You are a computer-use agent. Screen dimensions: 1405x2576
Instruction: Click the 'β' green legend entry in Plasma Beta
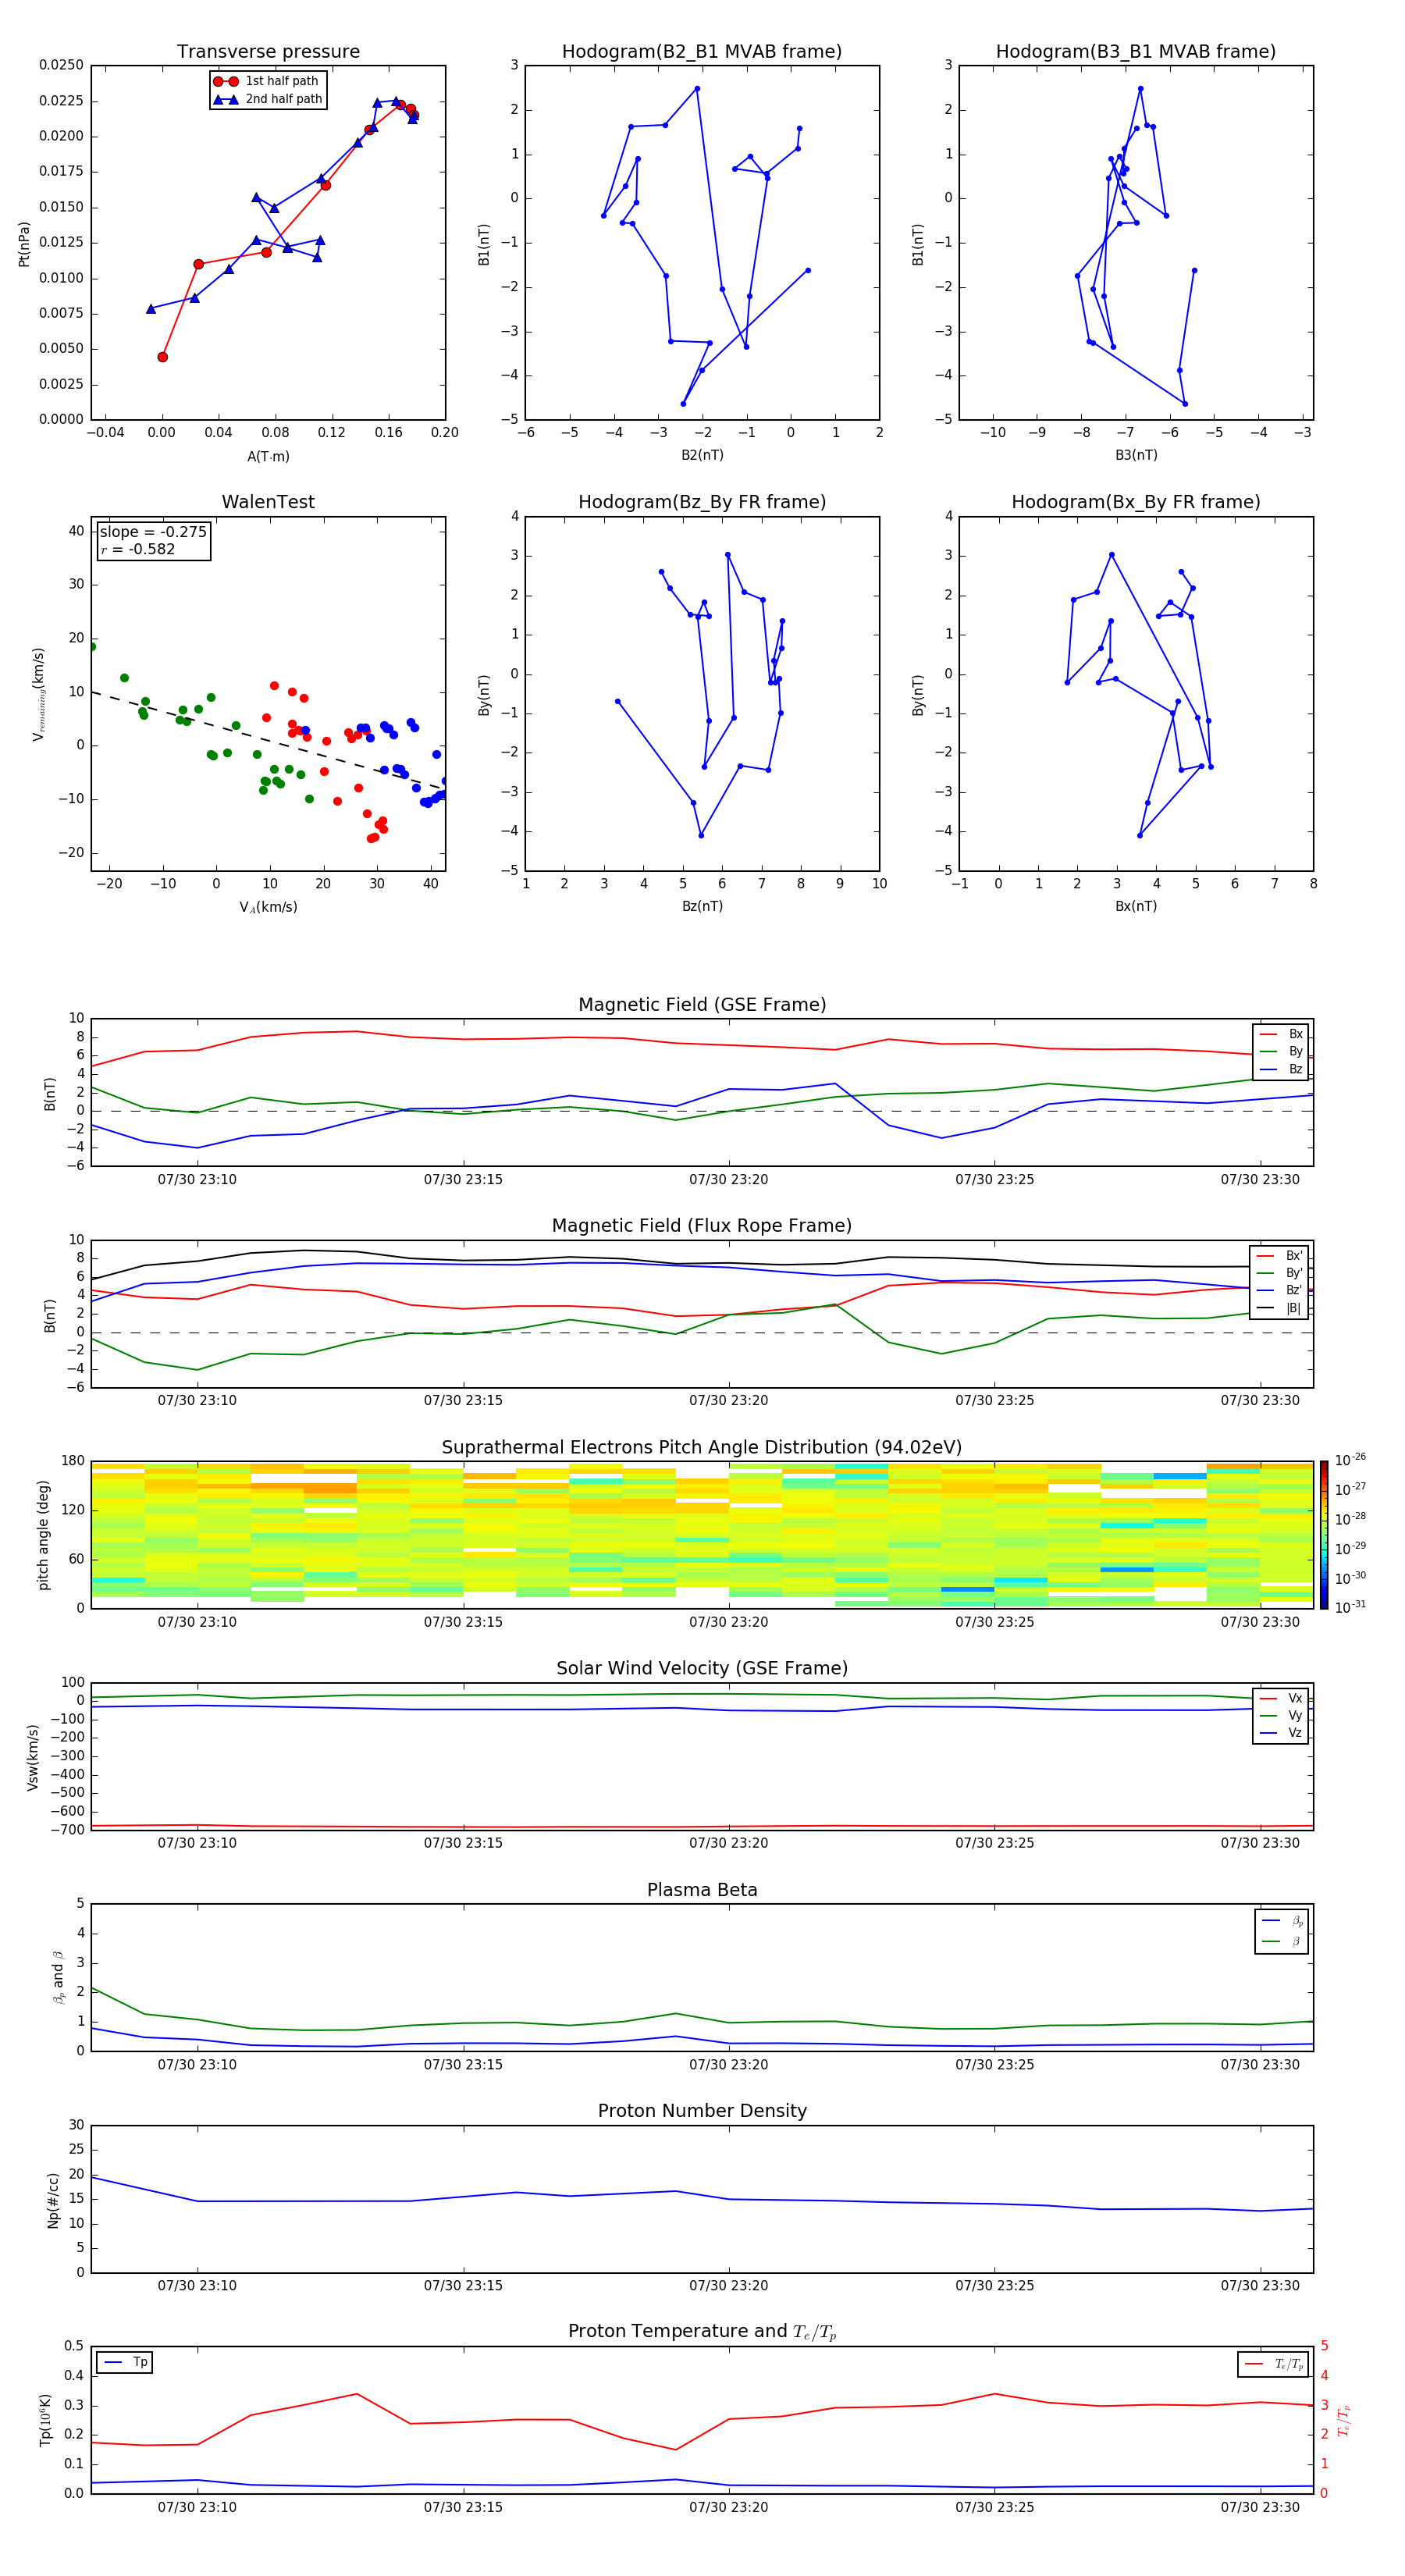[1282, 1941]
